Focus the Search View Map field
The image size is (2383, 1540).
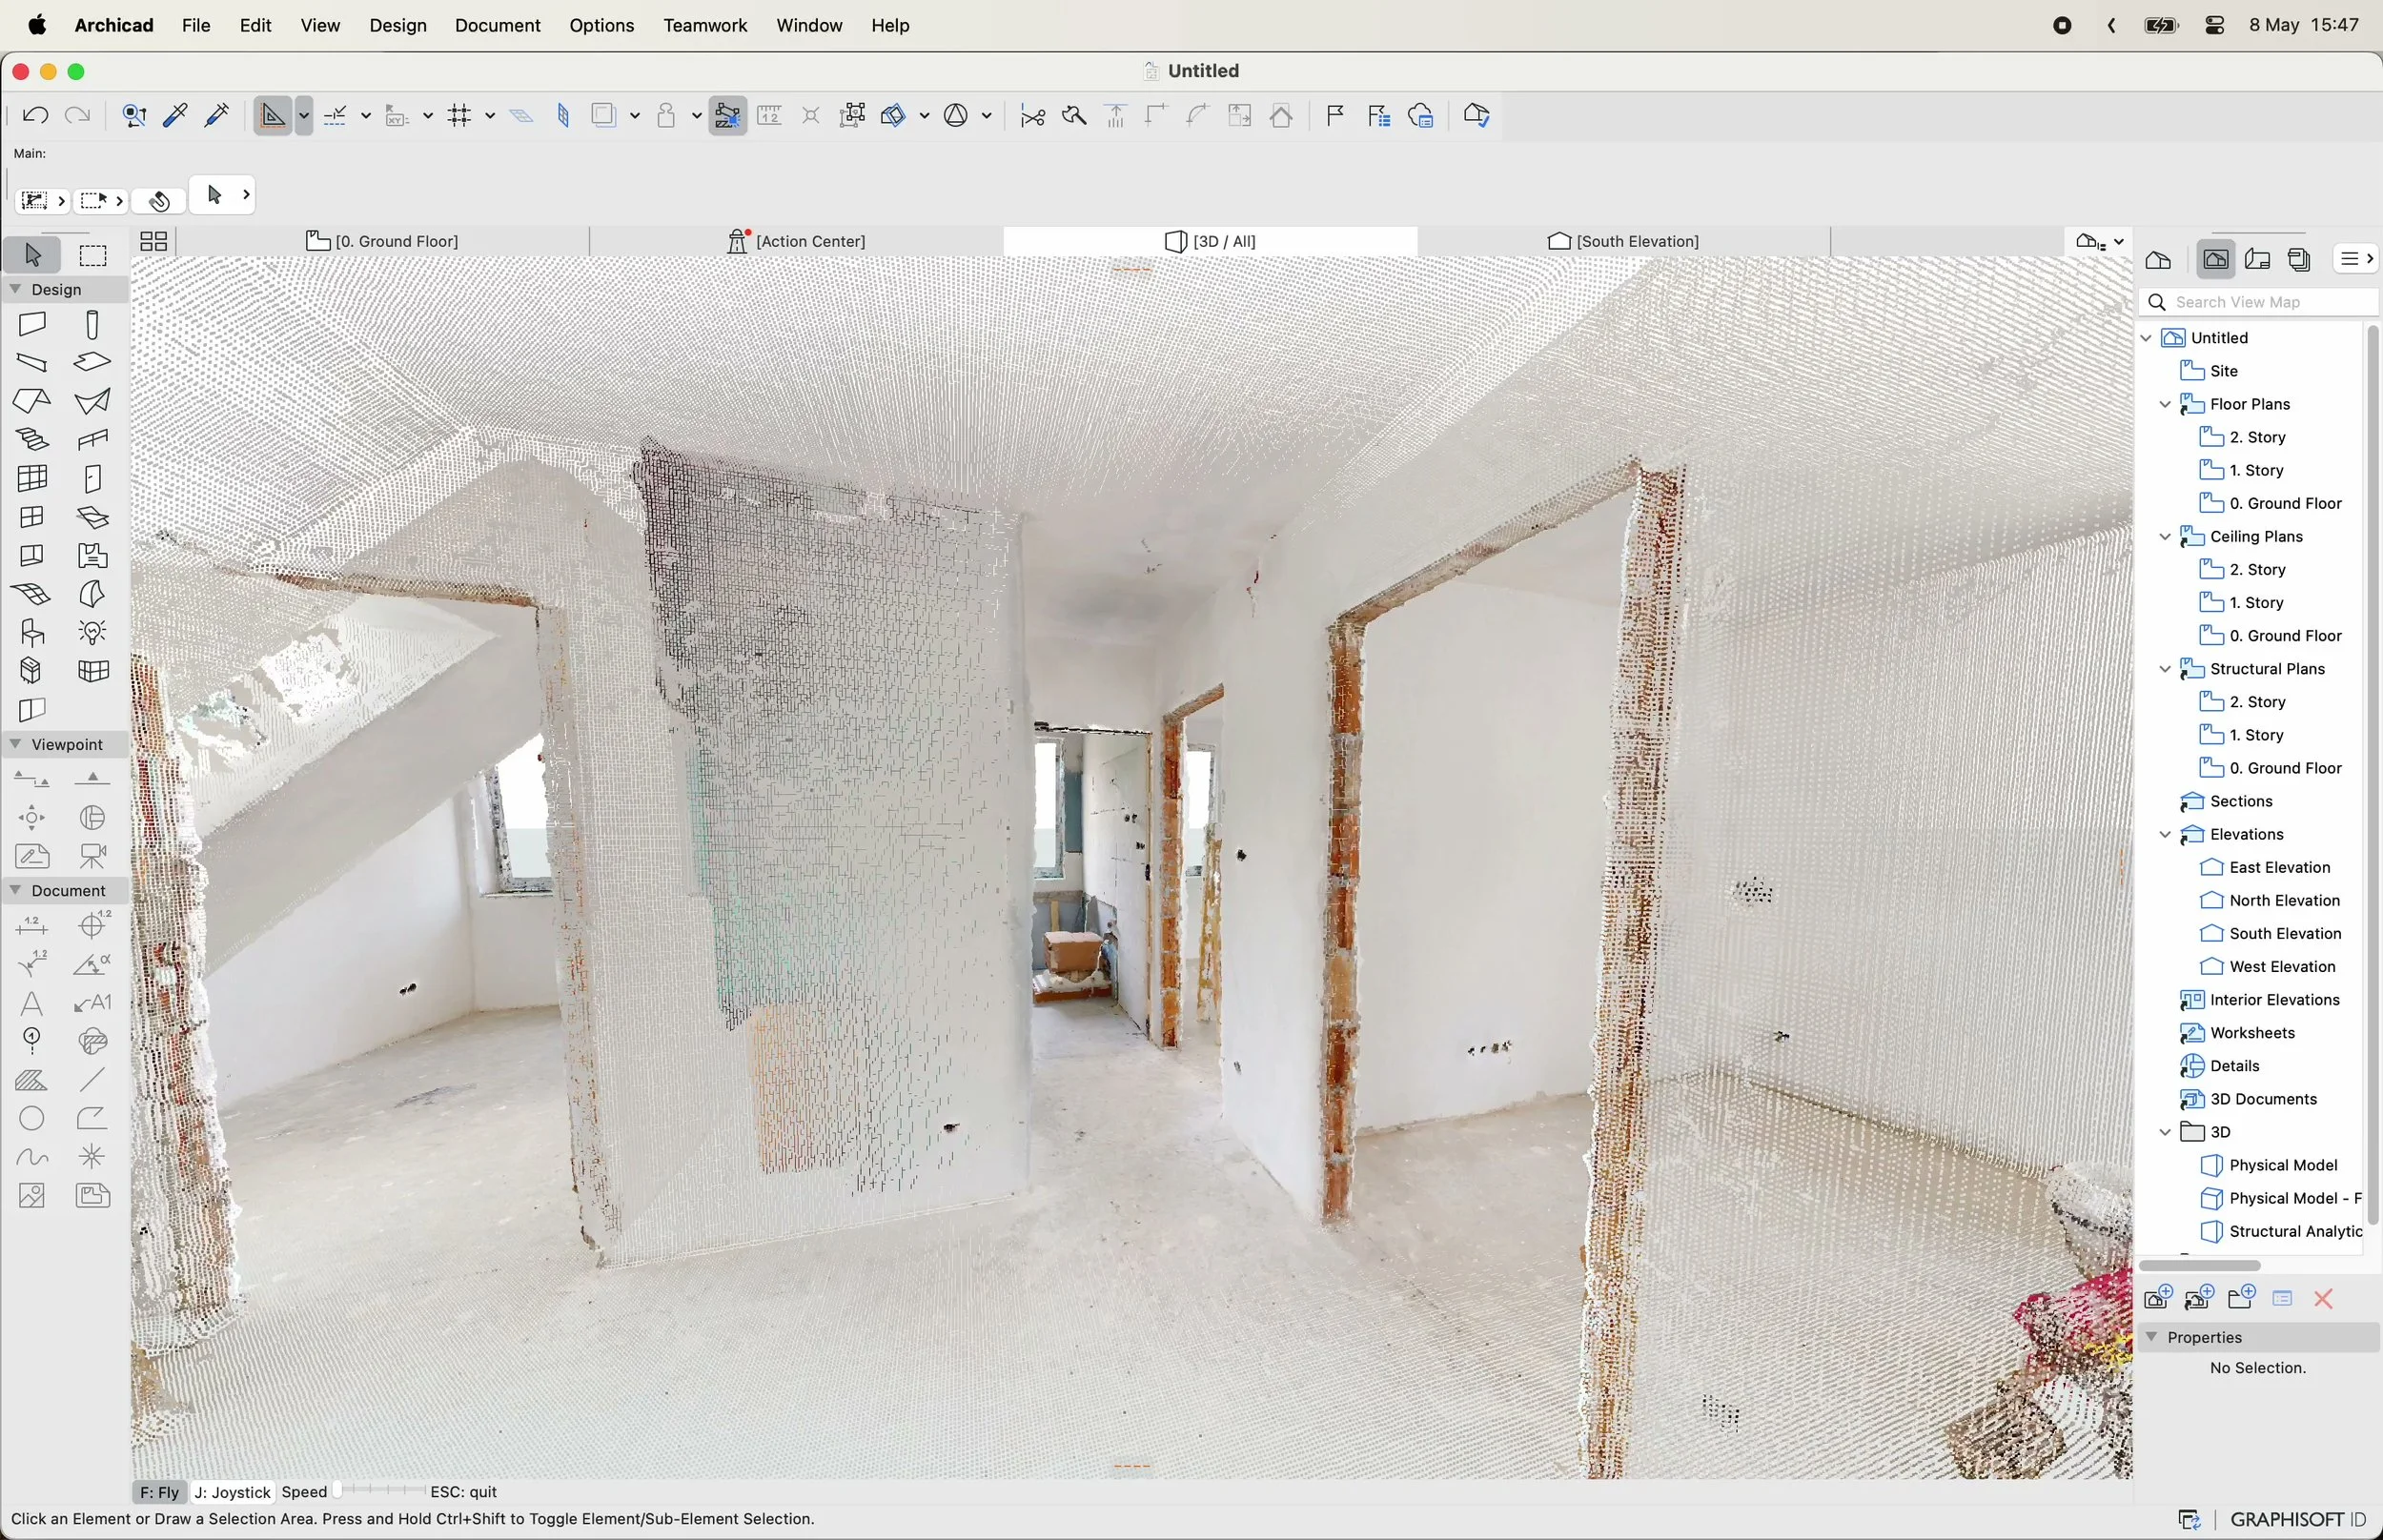click(x=2260, y=302)
